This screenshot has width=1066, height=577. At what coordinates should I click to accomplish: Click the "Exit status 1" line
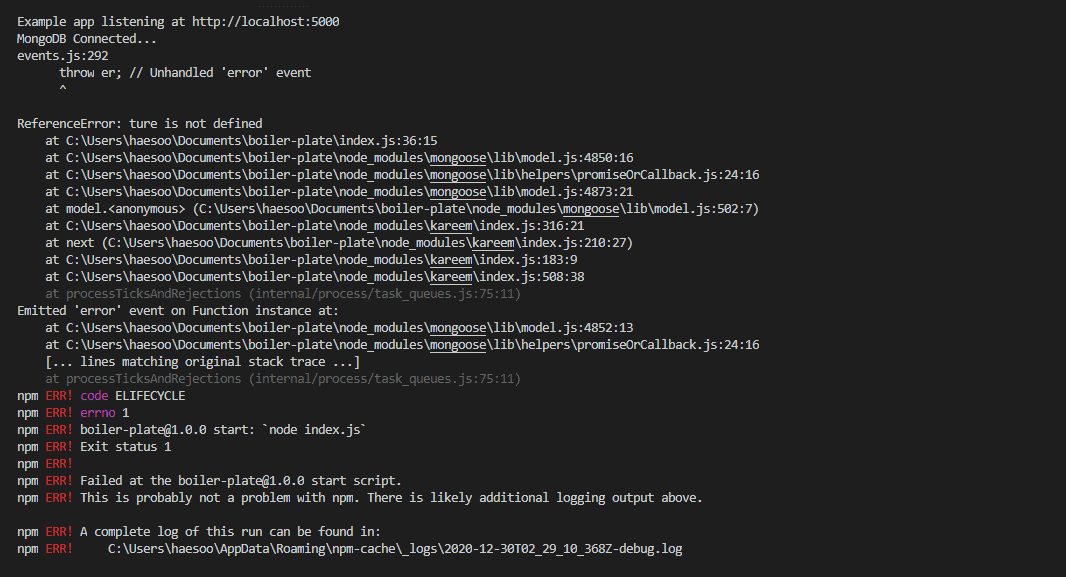[125, 446]
